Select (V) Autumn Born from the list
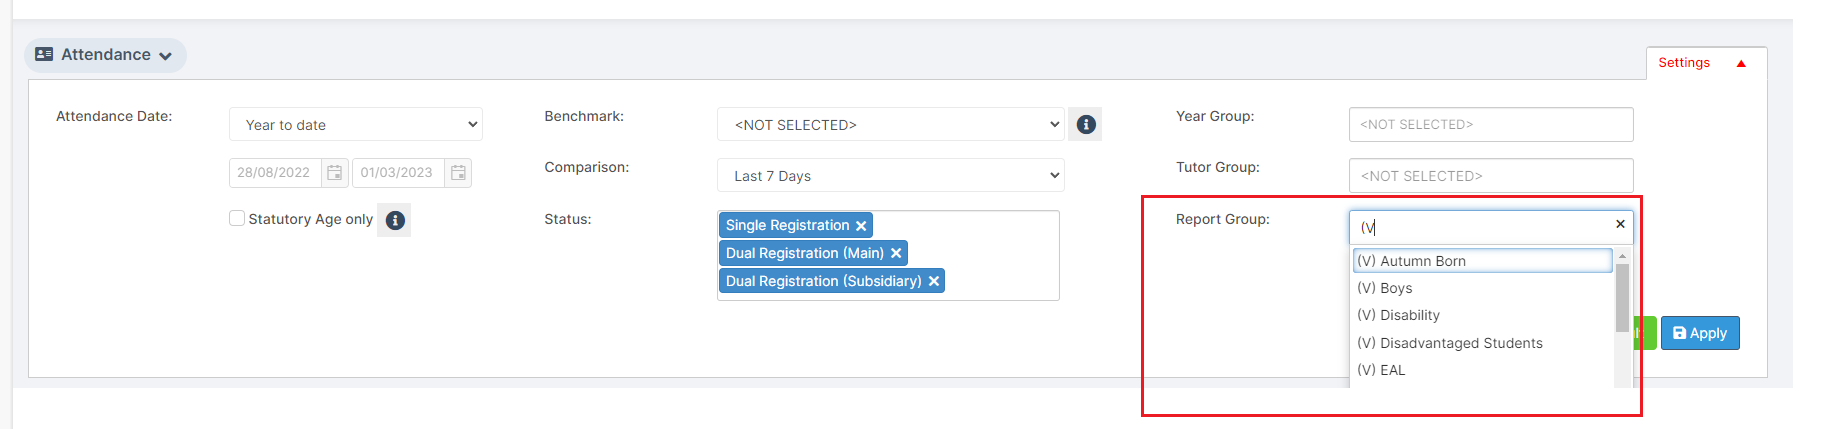The image size is (1834, 429). click(1483, 261)
